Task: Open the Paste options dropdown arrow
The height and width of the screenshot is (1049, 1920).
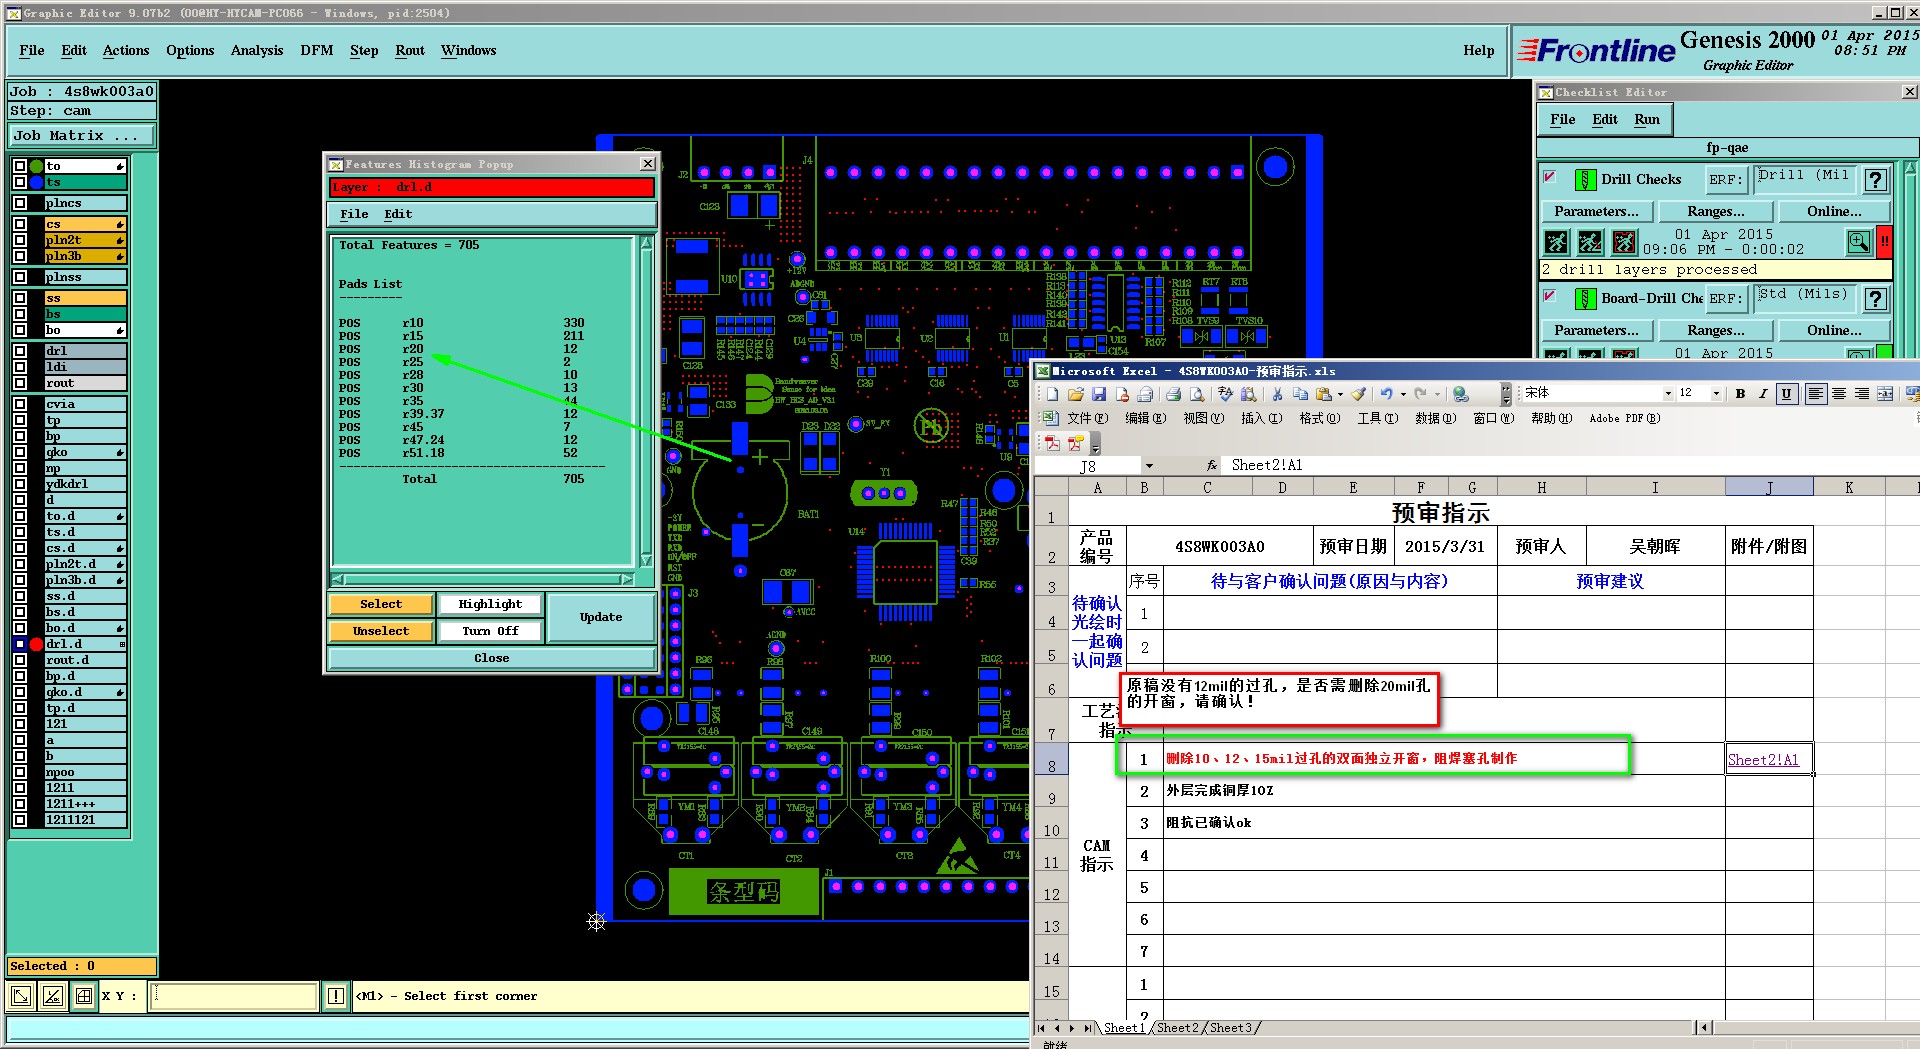Action: [1340, 394]
